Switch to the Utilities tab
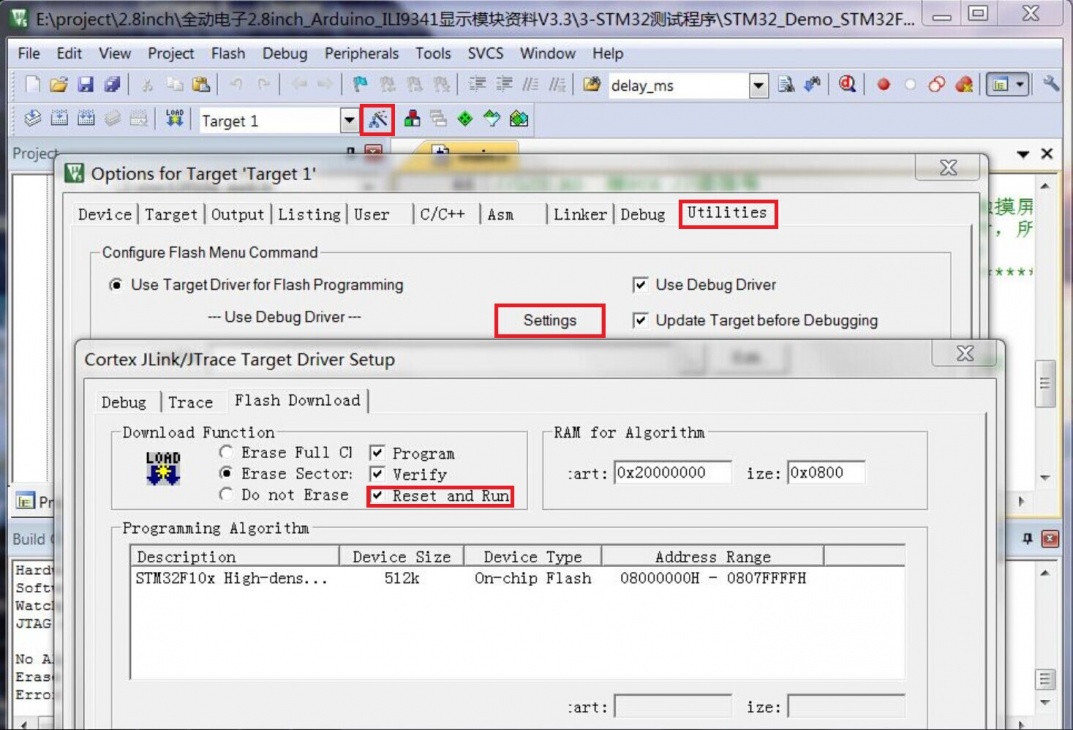 click(x=727, y=213)
